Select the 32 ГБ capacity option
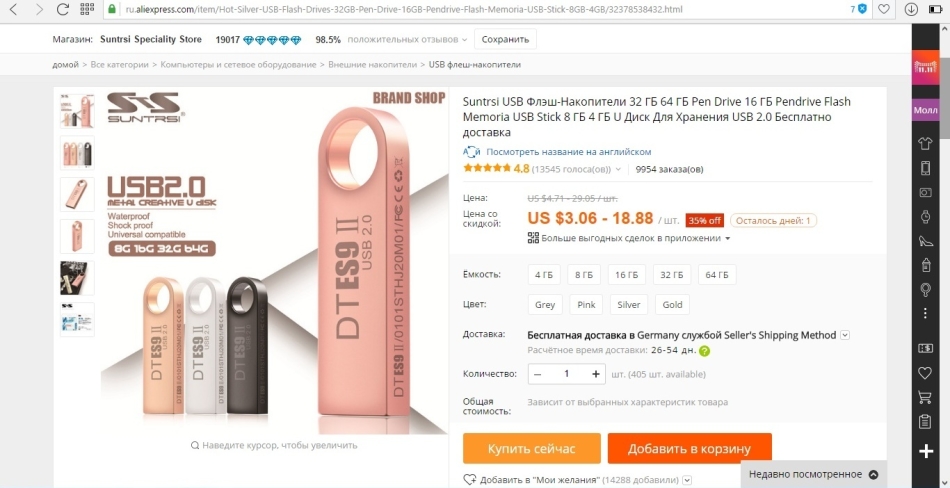Screen dimensions: 950x488 coord(671,275)
